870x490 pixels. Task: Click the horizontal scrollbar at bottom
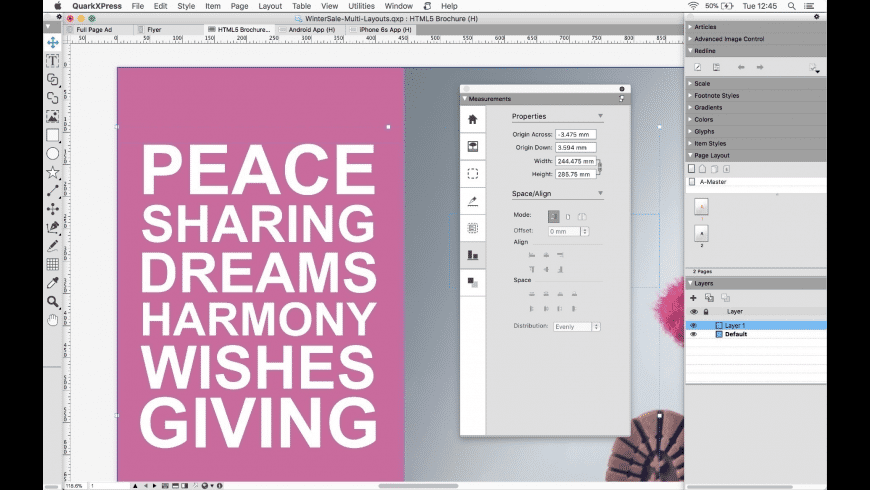[x=418, y=486]
